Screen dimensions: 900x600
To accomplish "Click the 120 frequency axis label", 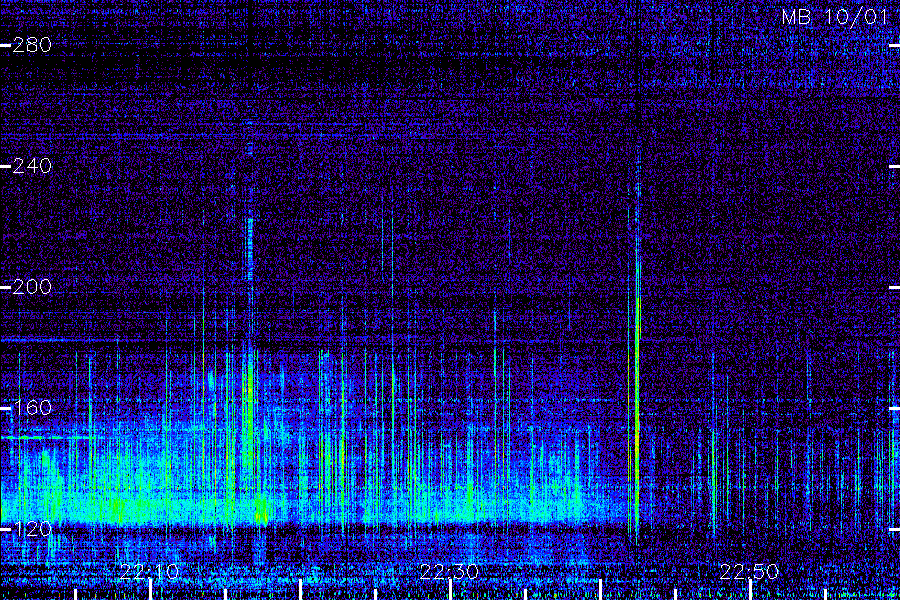I will 32,529.
